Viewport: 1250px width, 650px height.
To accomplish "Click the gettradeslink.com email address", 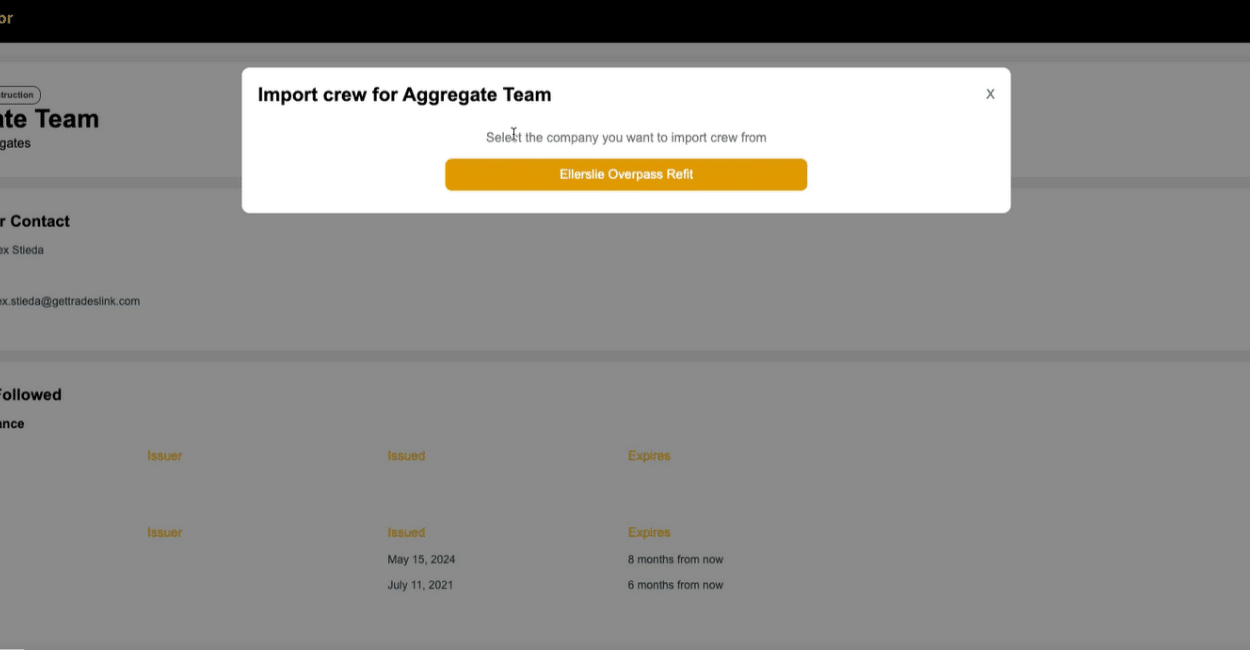I will click(69, 301).
